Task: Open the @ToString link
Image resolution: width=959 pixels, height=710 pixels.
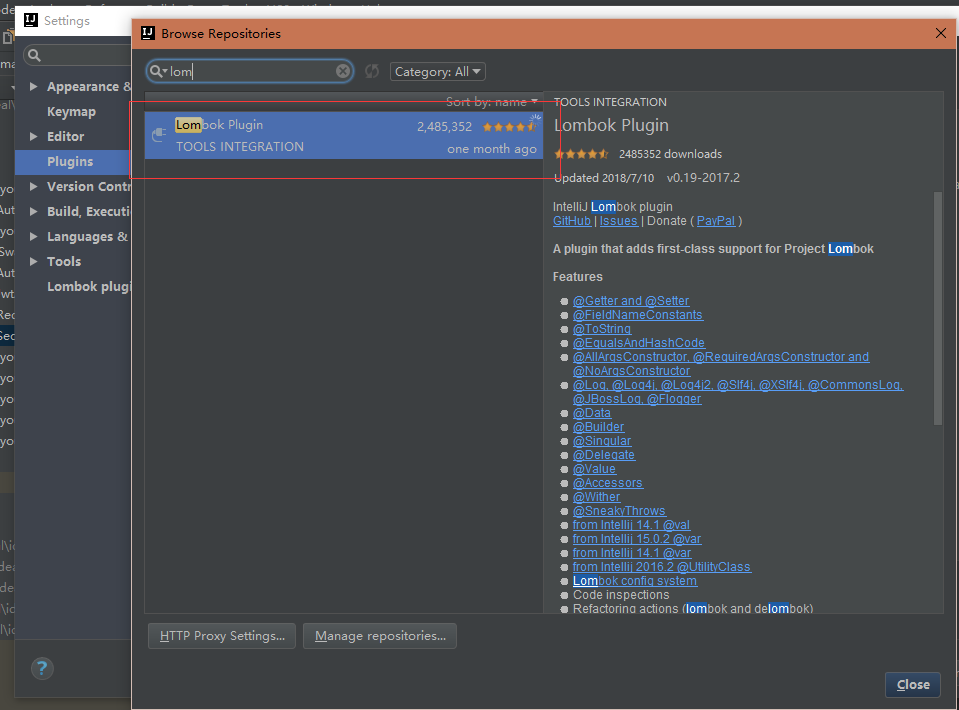Action: tap(602, 329)
